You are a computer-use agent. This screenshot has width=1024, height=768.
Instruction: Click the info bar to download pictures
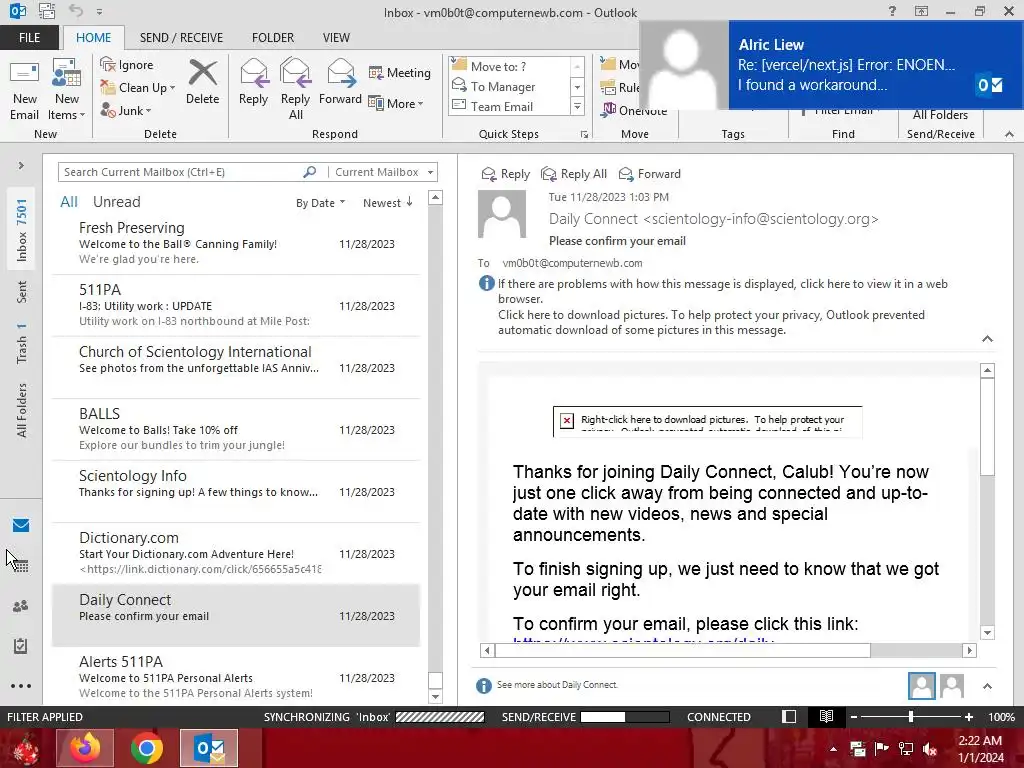(711, 322)
